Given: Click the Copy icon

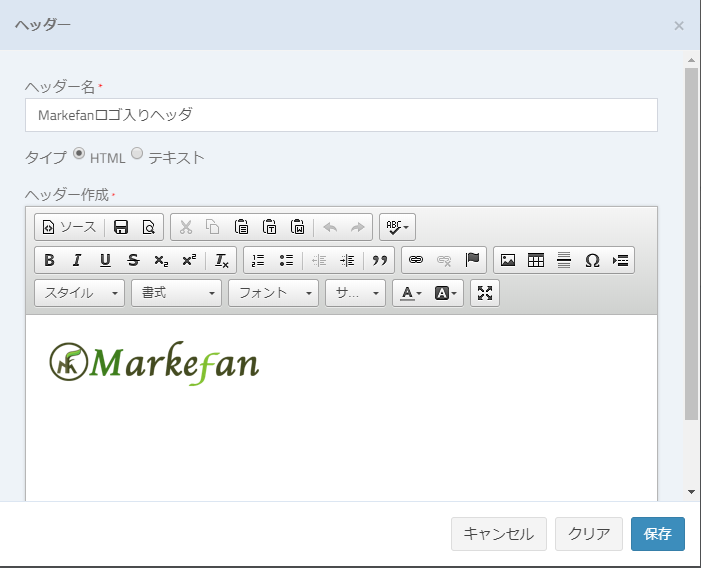Looking at the screenshot, I should 213,227.
